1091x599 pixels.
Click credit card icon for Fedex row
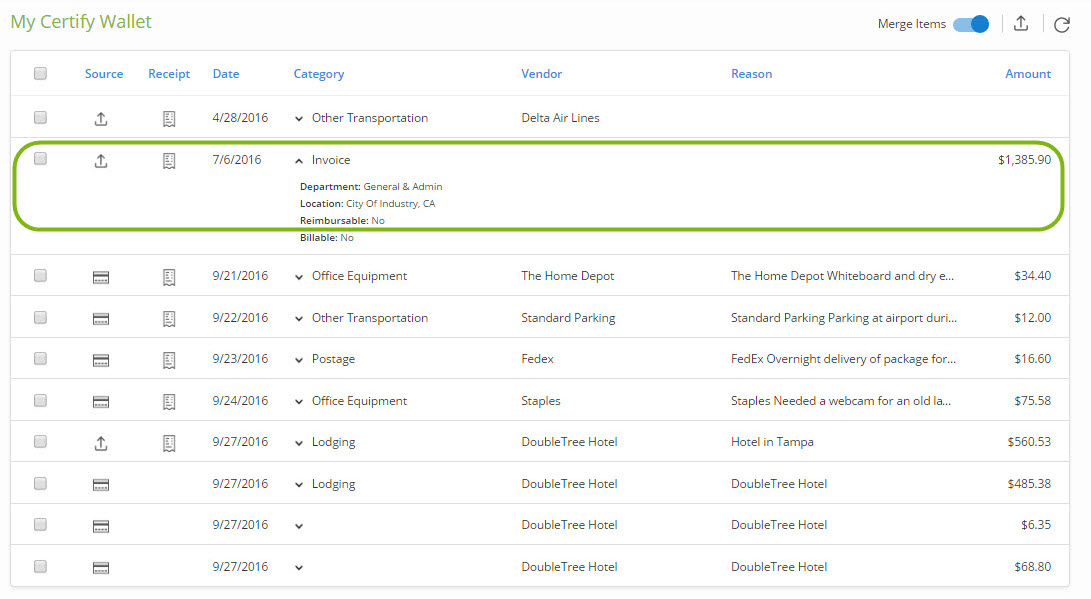point(101,360)
